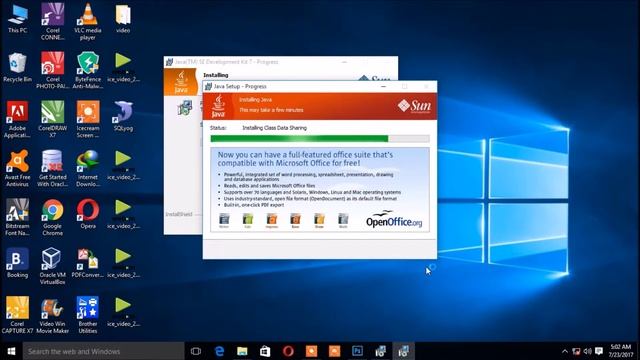This screenshot has width=640, height=360.
Task: Open ByteFence Anti-Malware shortcut
Action: pyautogui.click(x=88, y=70)
